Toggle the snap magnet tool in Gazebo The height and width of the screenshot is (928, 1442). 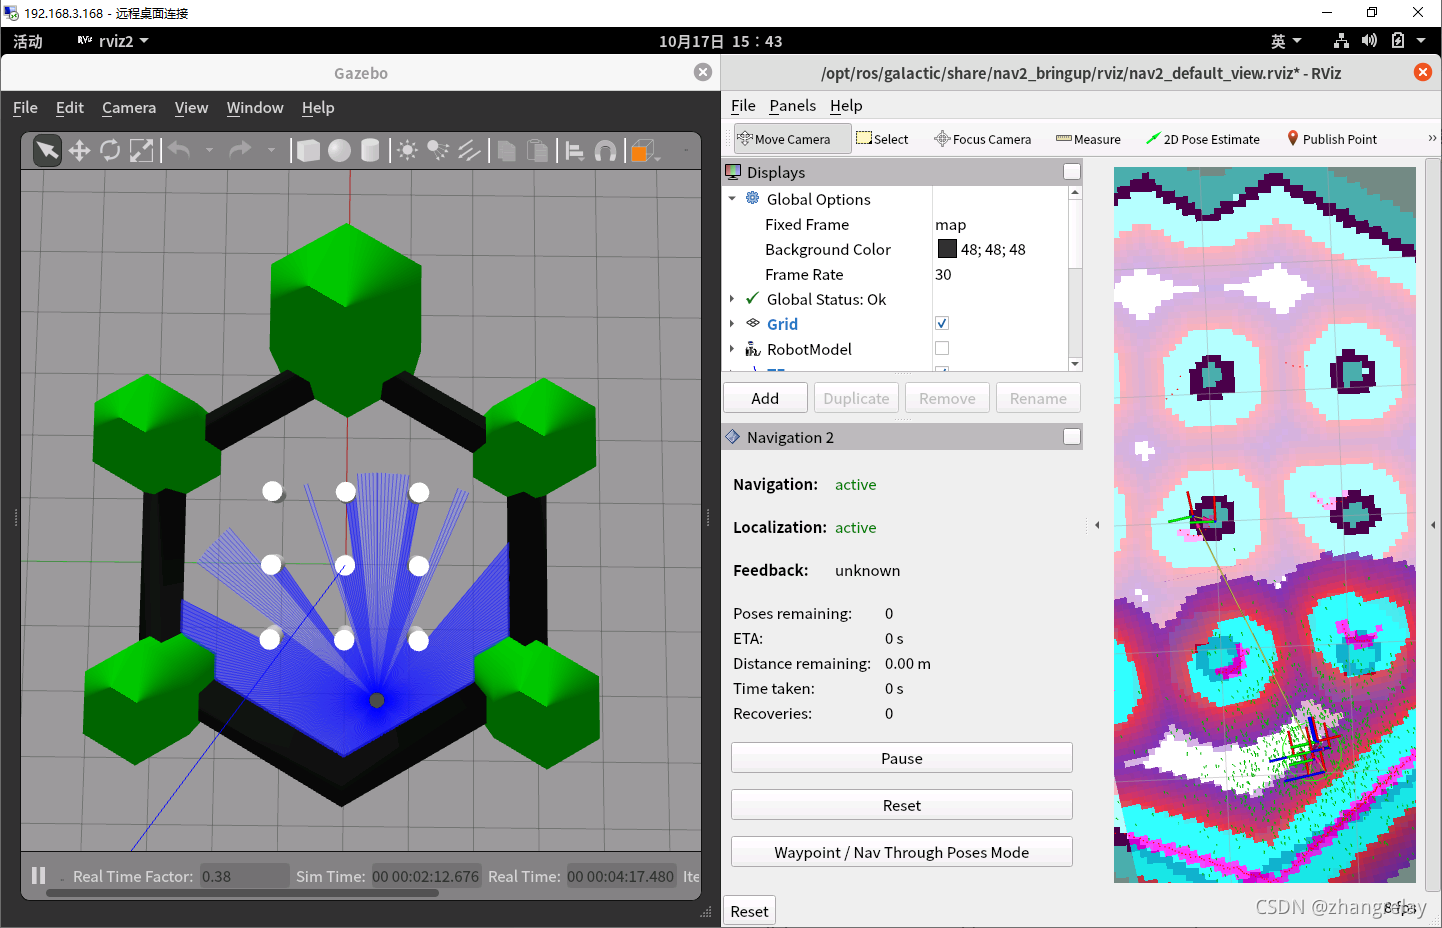(605, 151)
